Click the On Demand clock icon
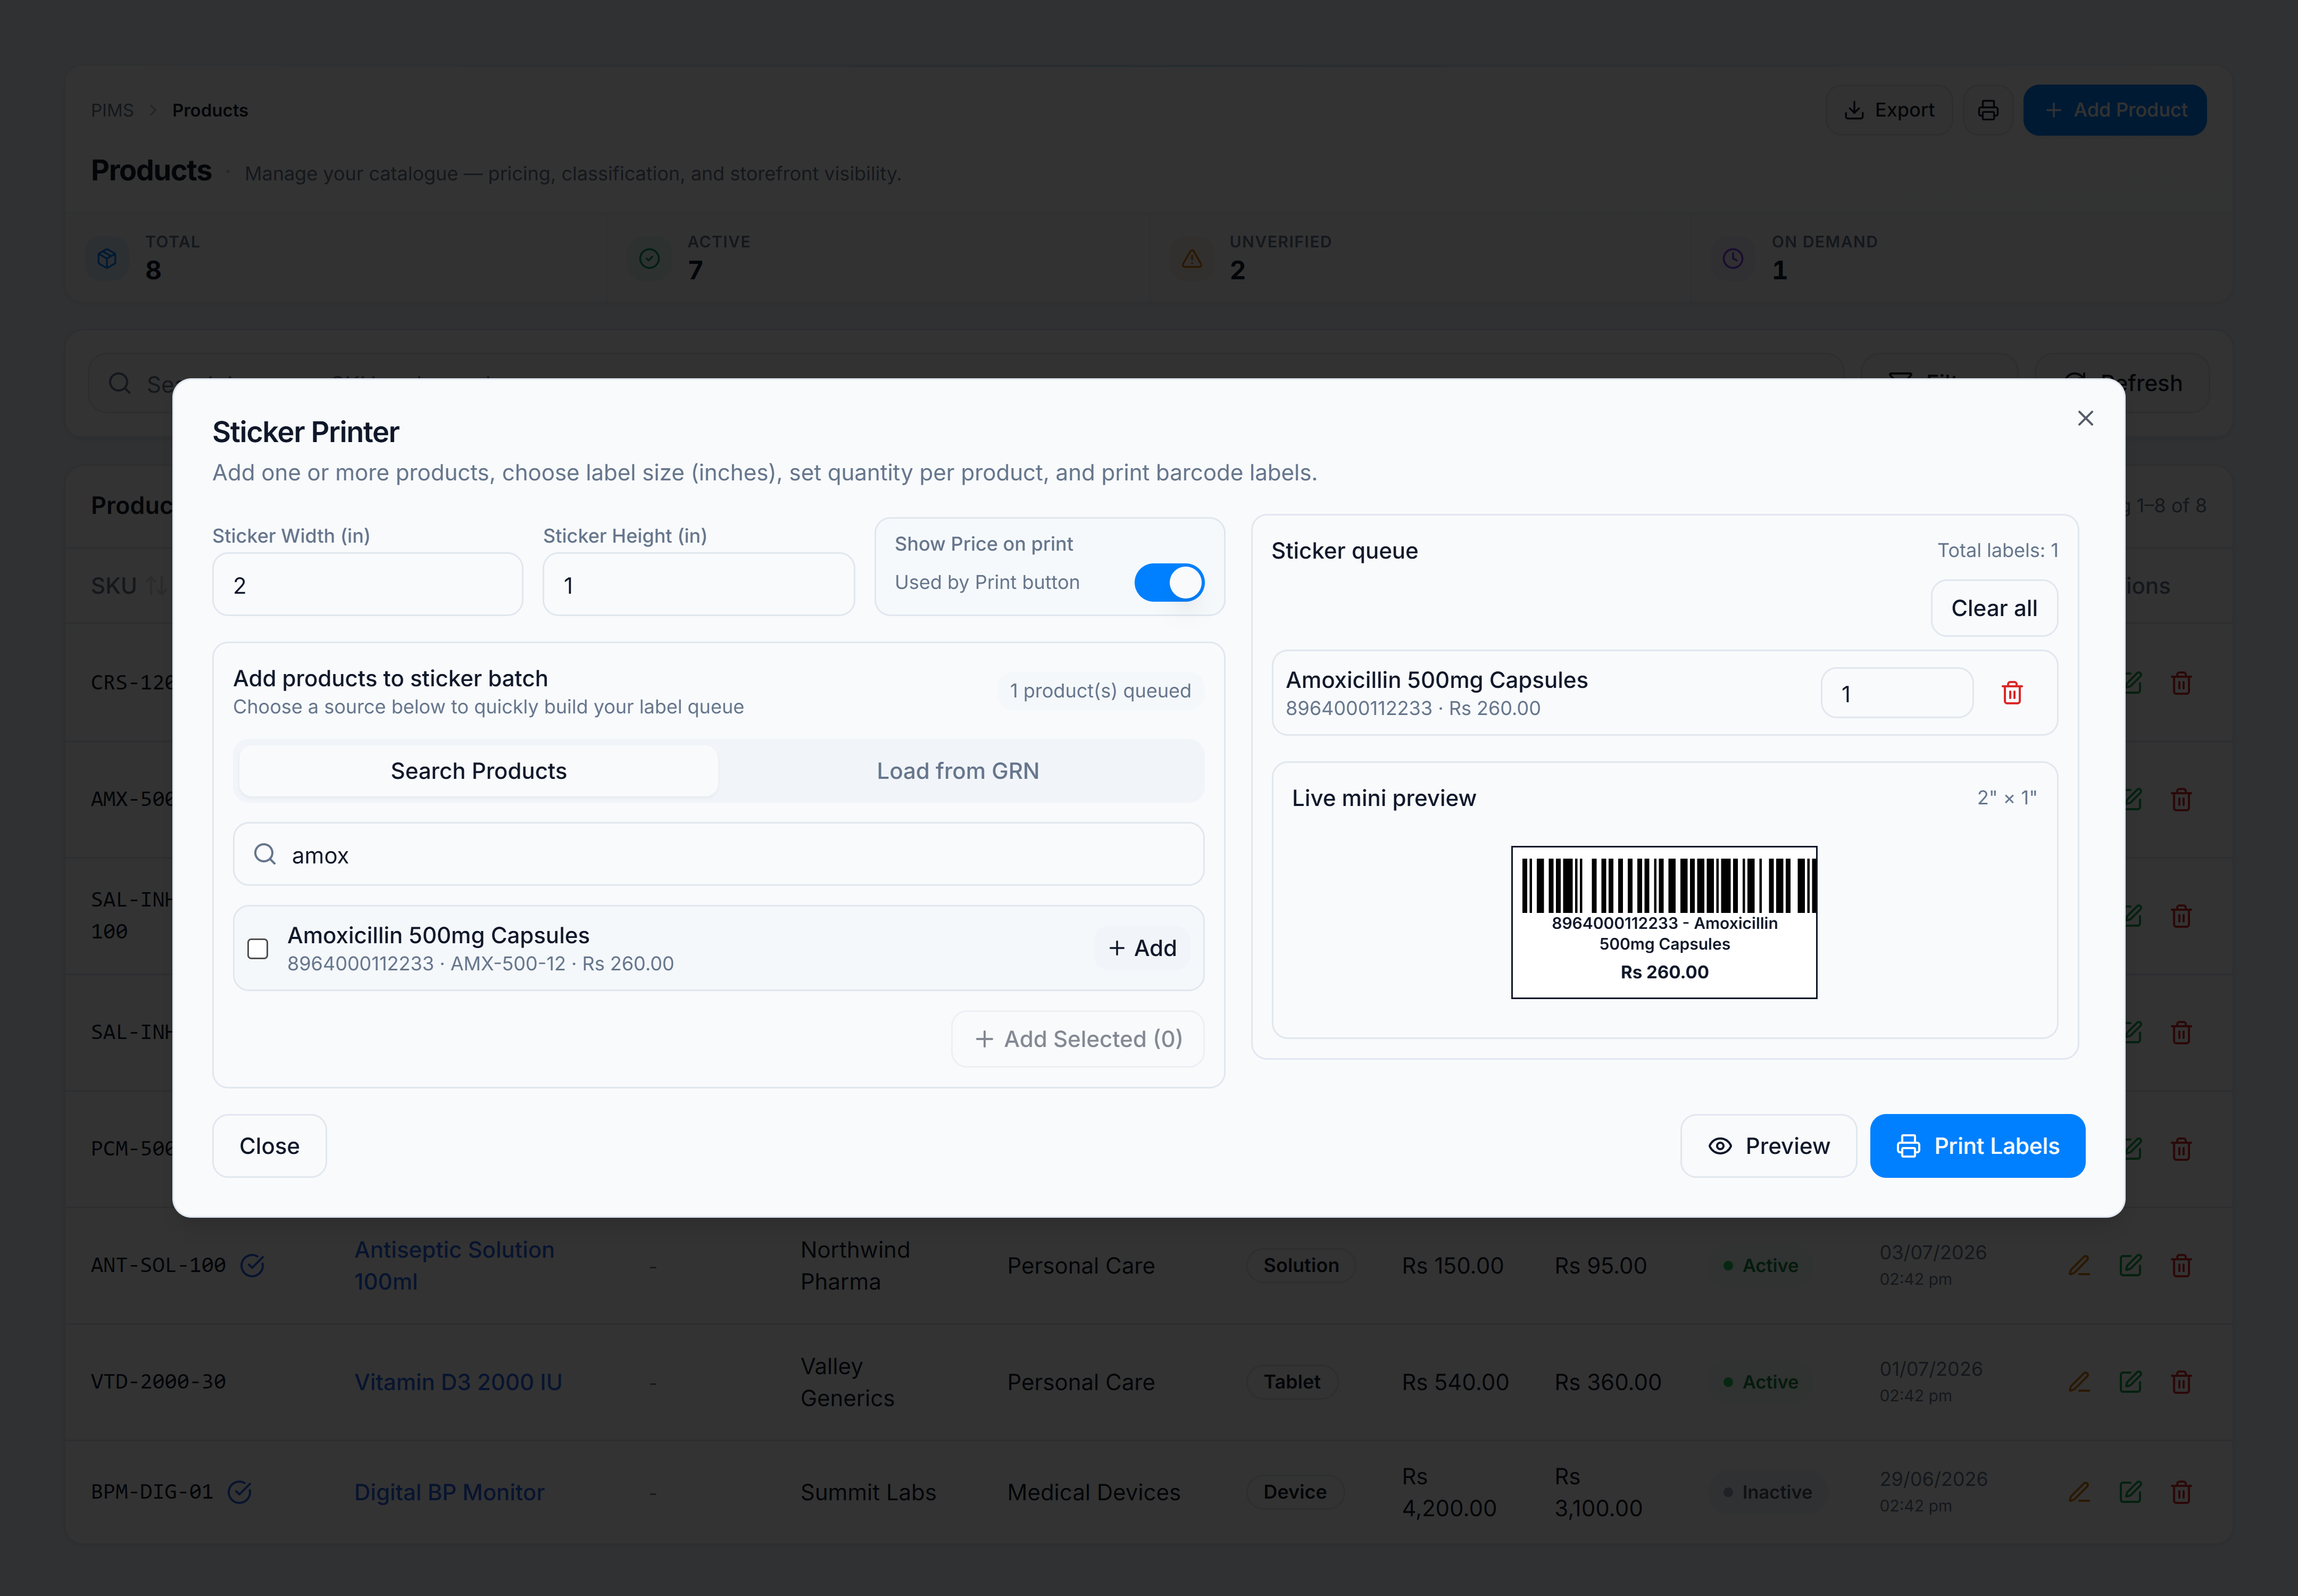Screen dimensions: 2298x1596 tap(1733, 258)
